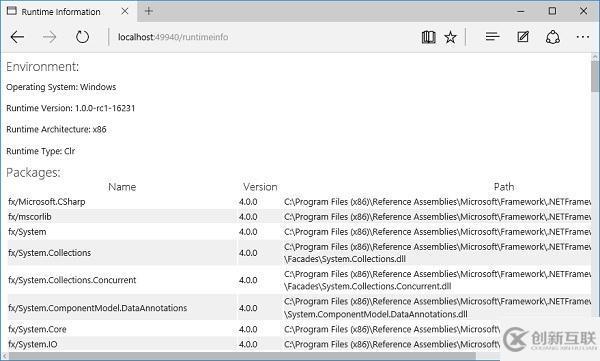Screen dimensions: 600x361
Task: Click the path cell for fx/mscorlib
Action: [437, 217]
